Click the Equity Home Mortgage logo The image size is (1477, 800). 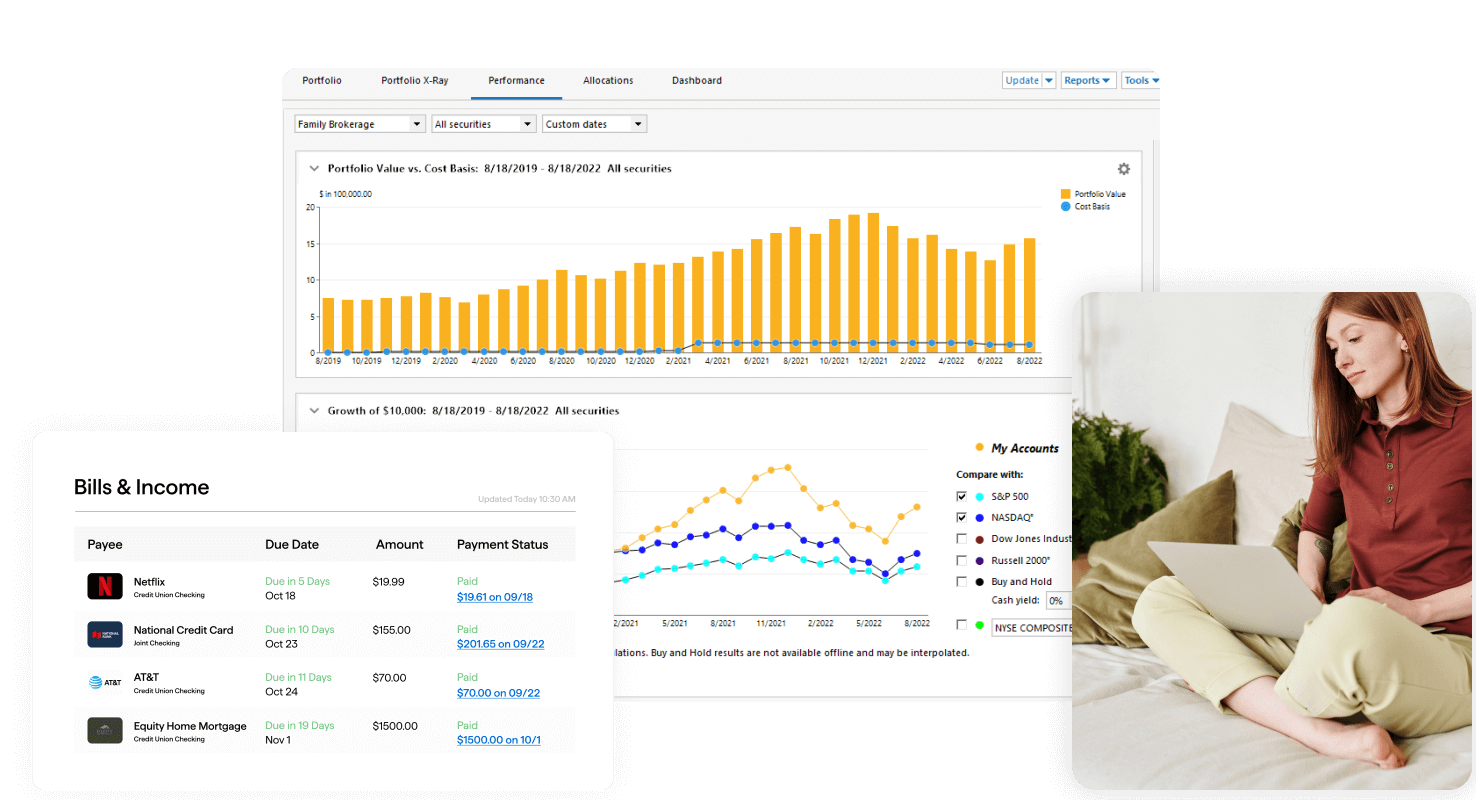(x=105, y=731)
